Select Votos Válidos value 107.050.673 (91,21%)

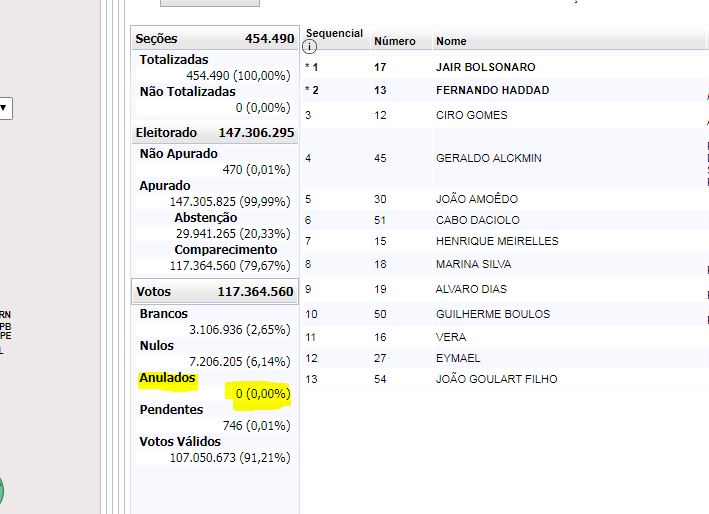230,457
